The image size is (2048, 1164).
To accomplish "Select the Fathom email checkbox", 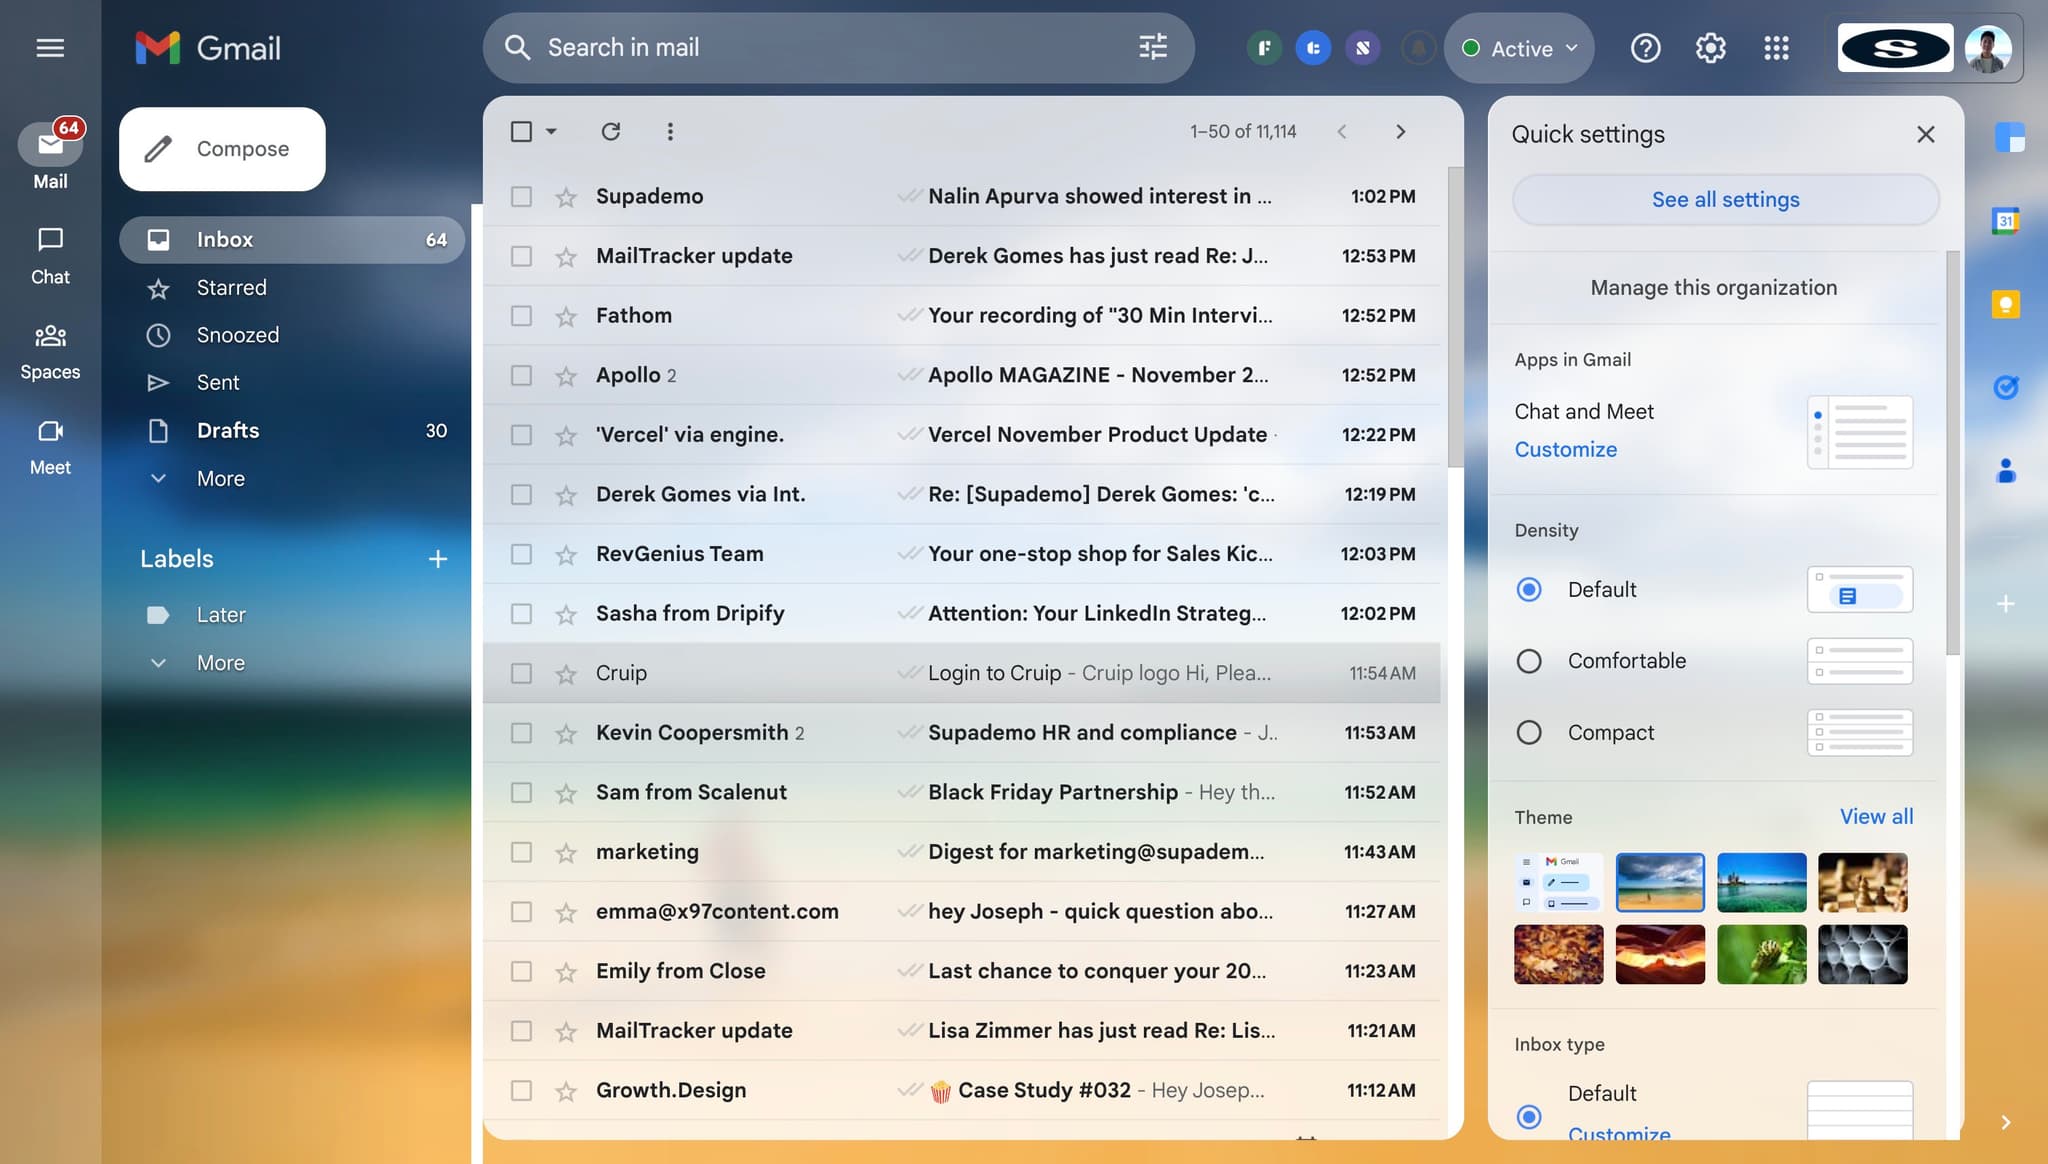I will [521, 316].
